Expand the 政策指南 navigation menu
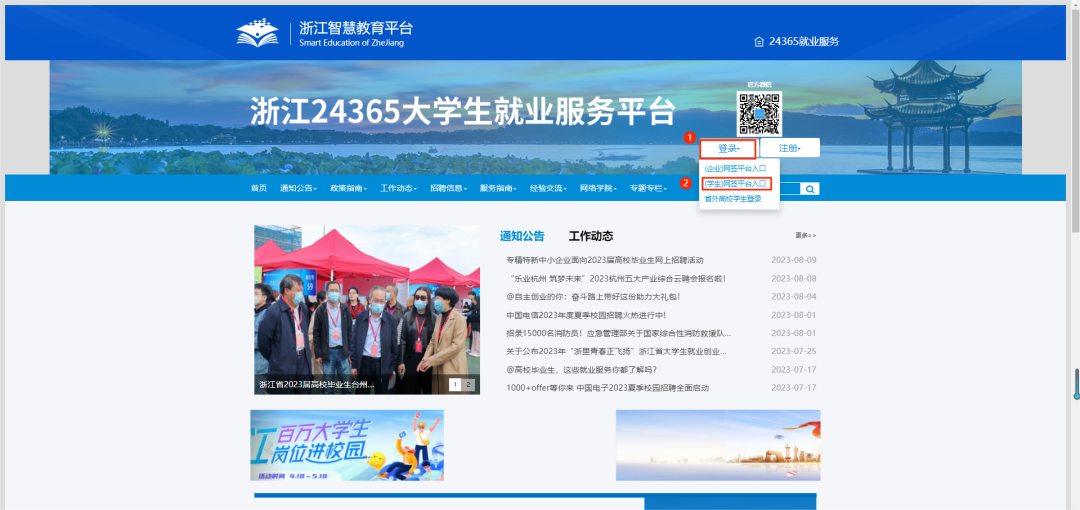This screenshot has width=1080, height=510. pyautogui.click(x=348, y=188)
